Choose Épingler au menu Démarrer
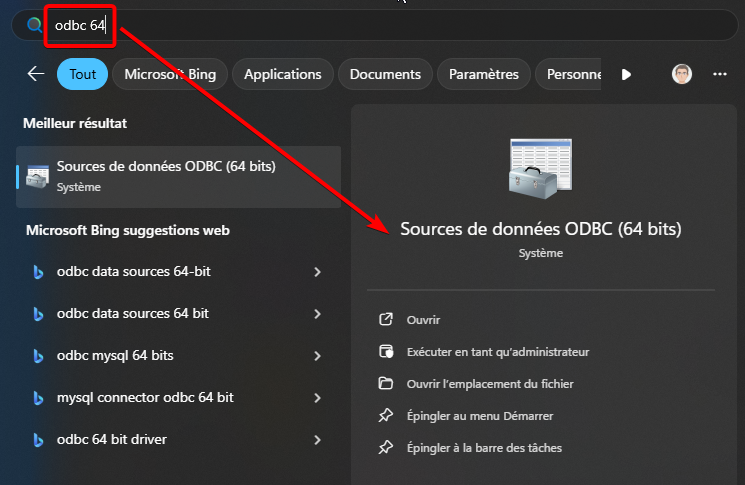Image resolution: width=745 pixels, height=485 pixels. tap(480, 416)
